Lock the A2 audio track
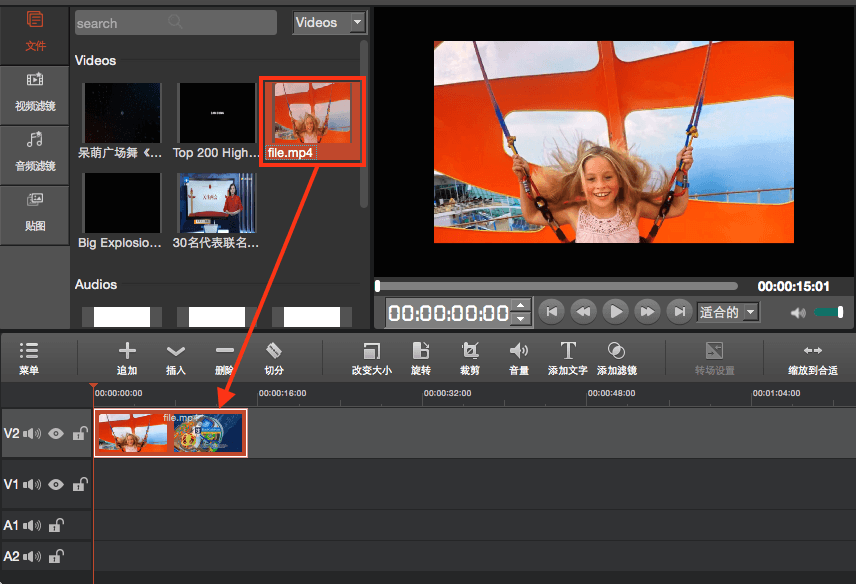Image resolution: width=856 pixels, height=584 pixels. point(56,556)
